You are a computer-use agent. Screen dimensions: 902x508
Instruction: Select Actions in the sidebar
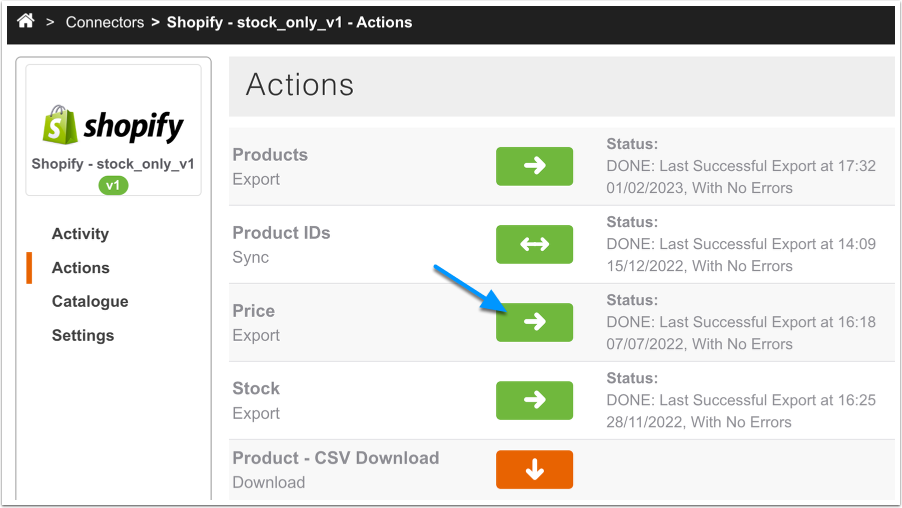click(x=80, y=268)
